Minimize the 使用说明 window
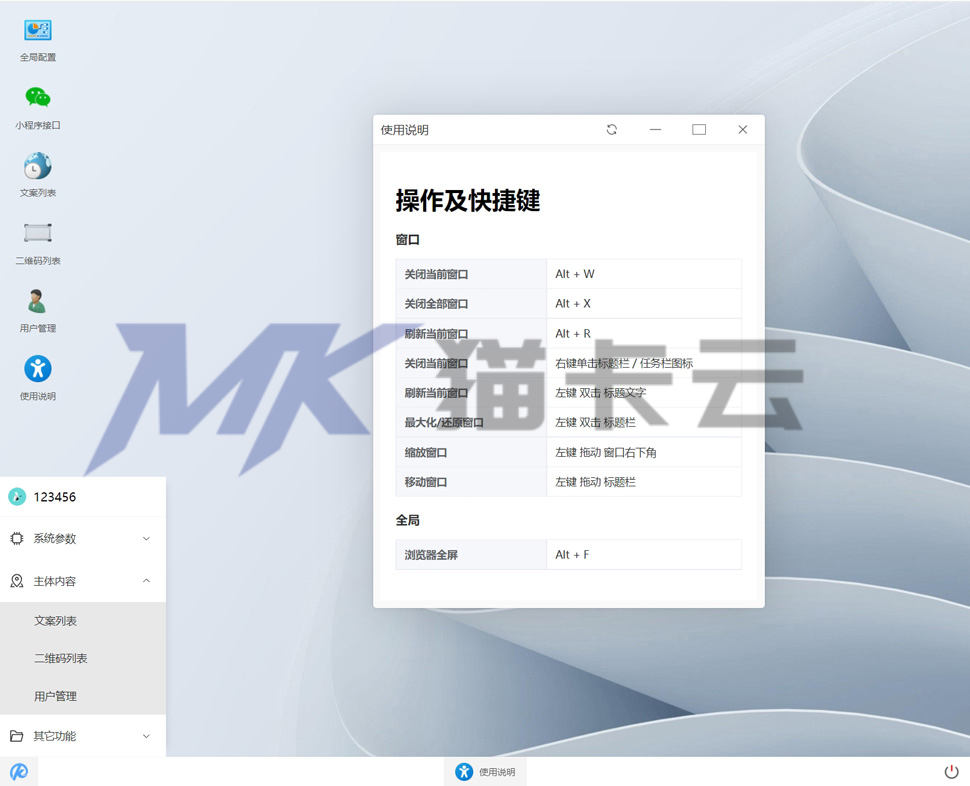970x786 pixels. tap(655, 129)
